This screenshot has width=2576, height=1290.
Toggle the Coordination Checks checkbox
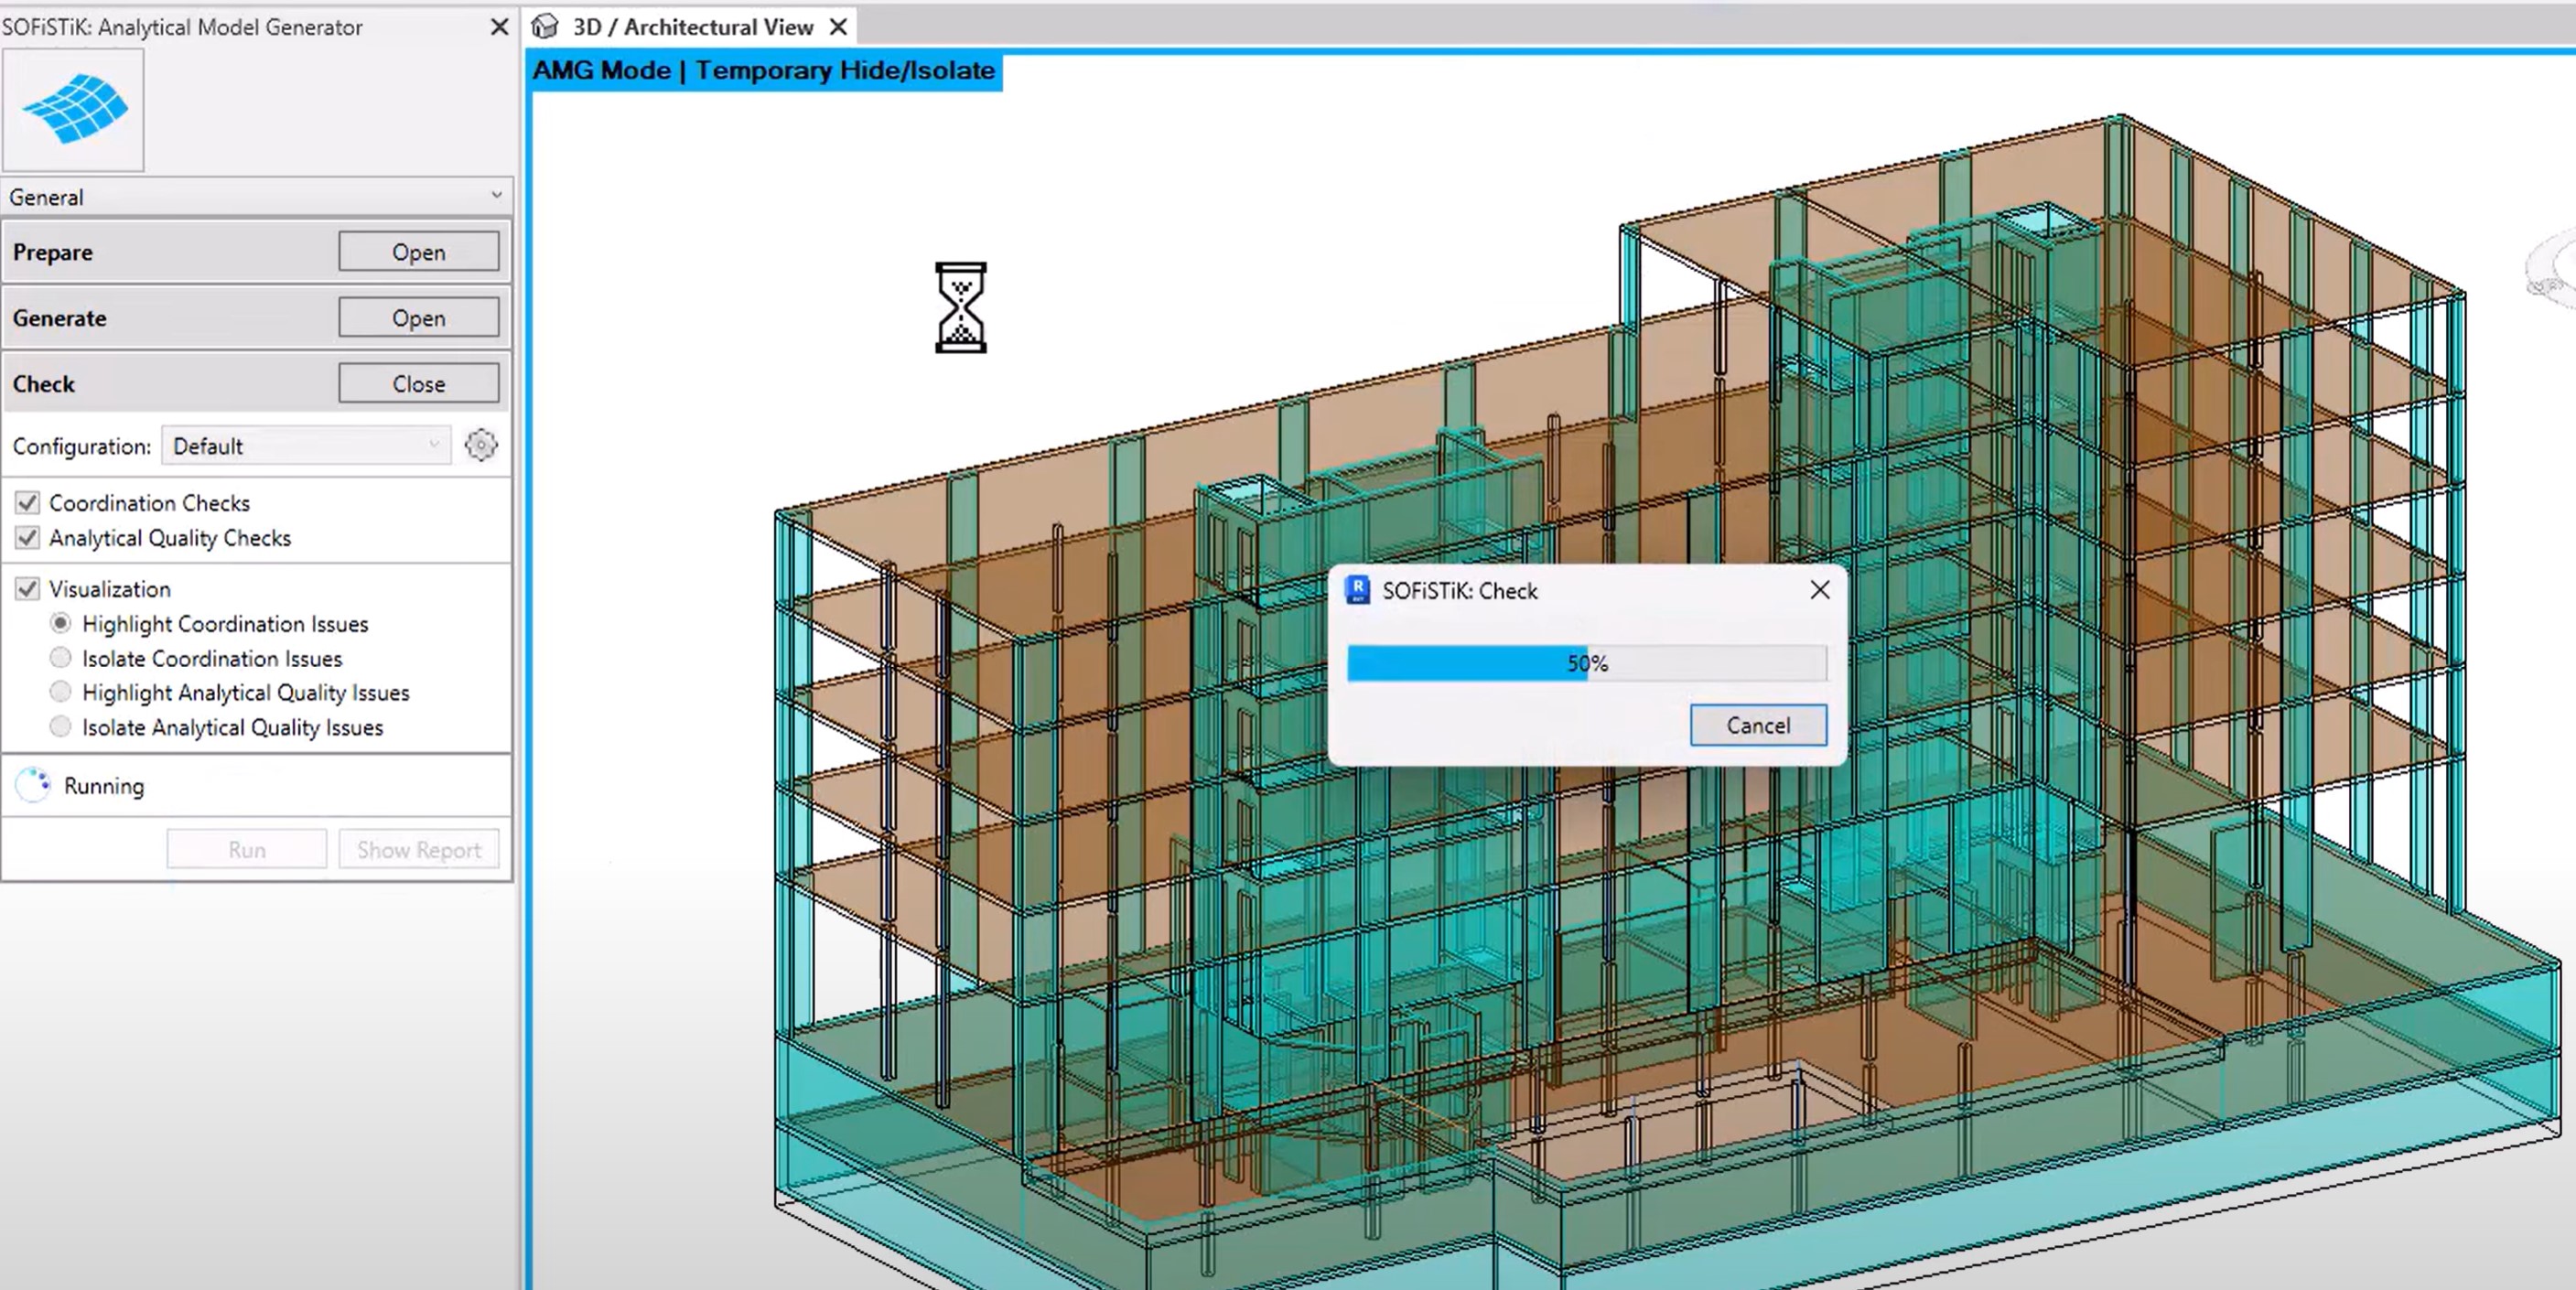click(x=28, y=502)
